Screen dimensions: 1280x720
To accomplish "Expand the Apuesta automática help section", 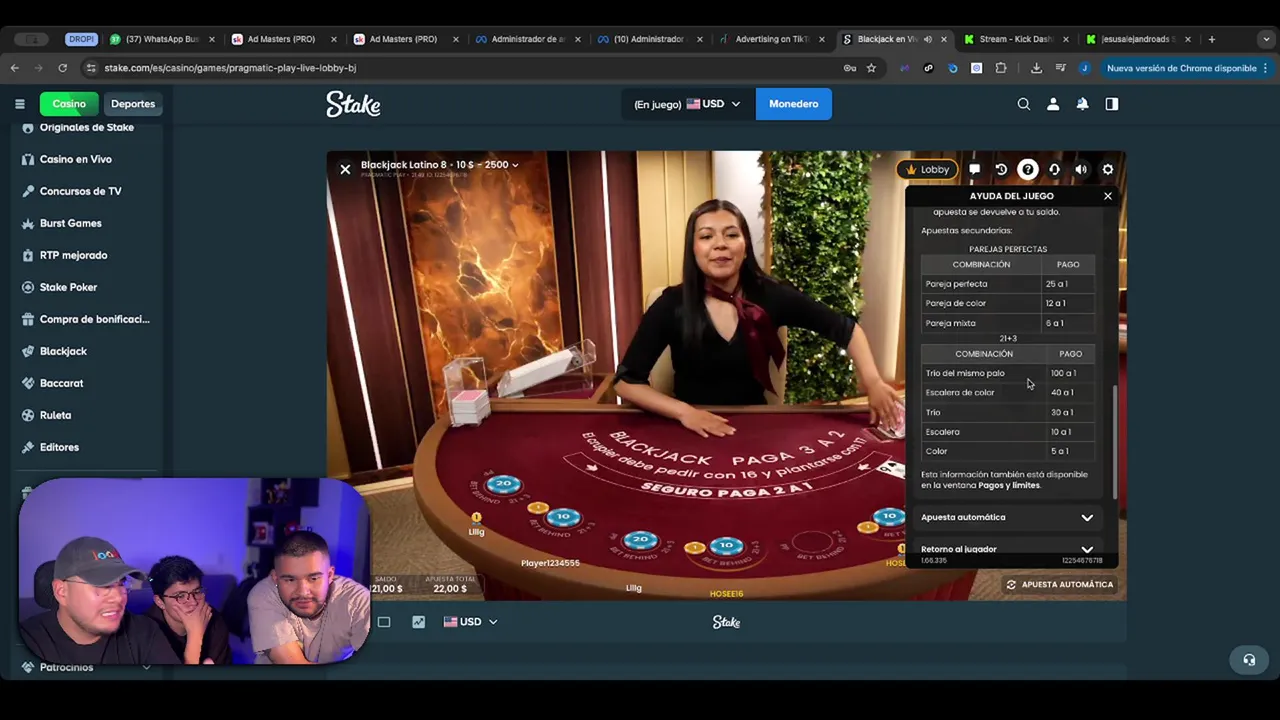I will click(x=1006, y=517).
